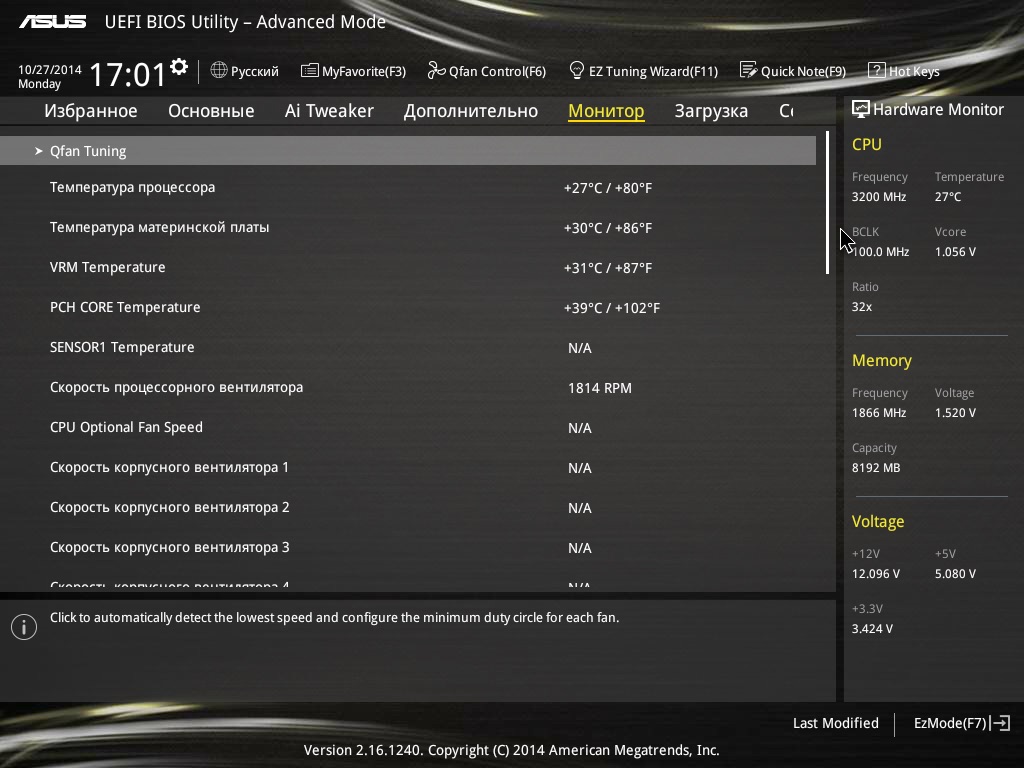Viewport: 1024px width, 768px height.
Task: Click the MyFavorite list icon
Action: [x=310, y=71]
